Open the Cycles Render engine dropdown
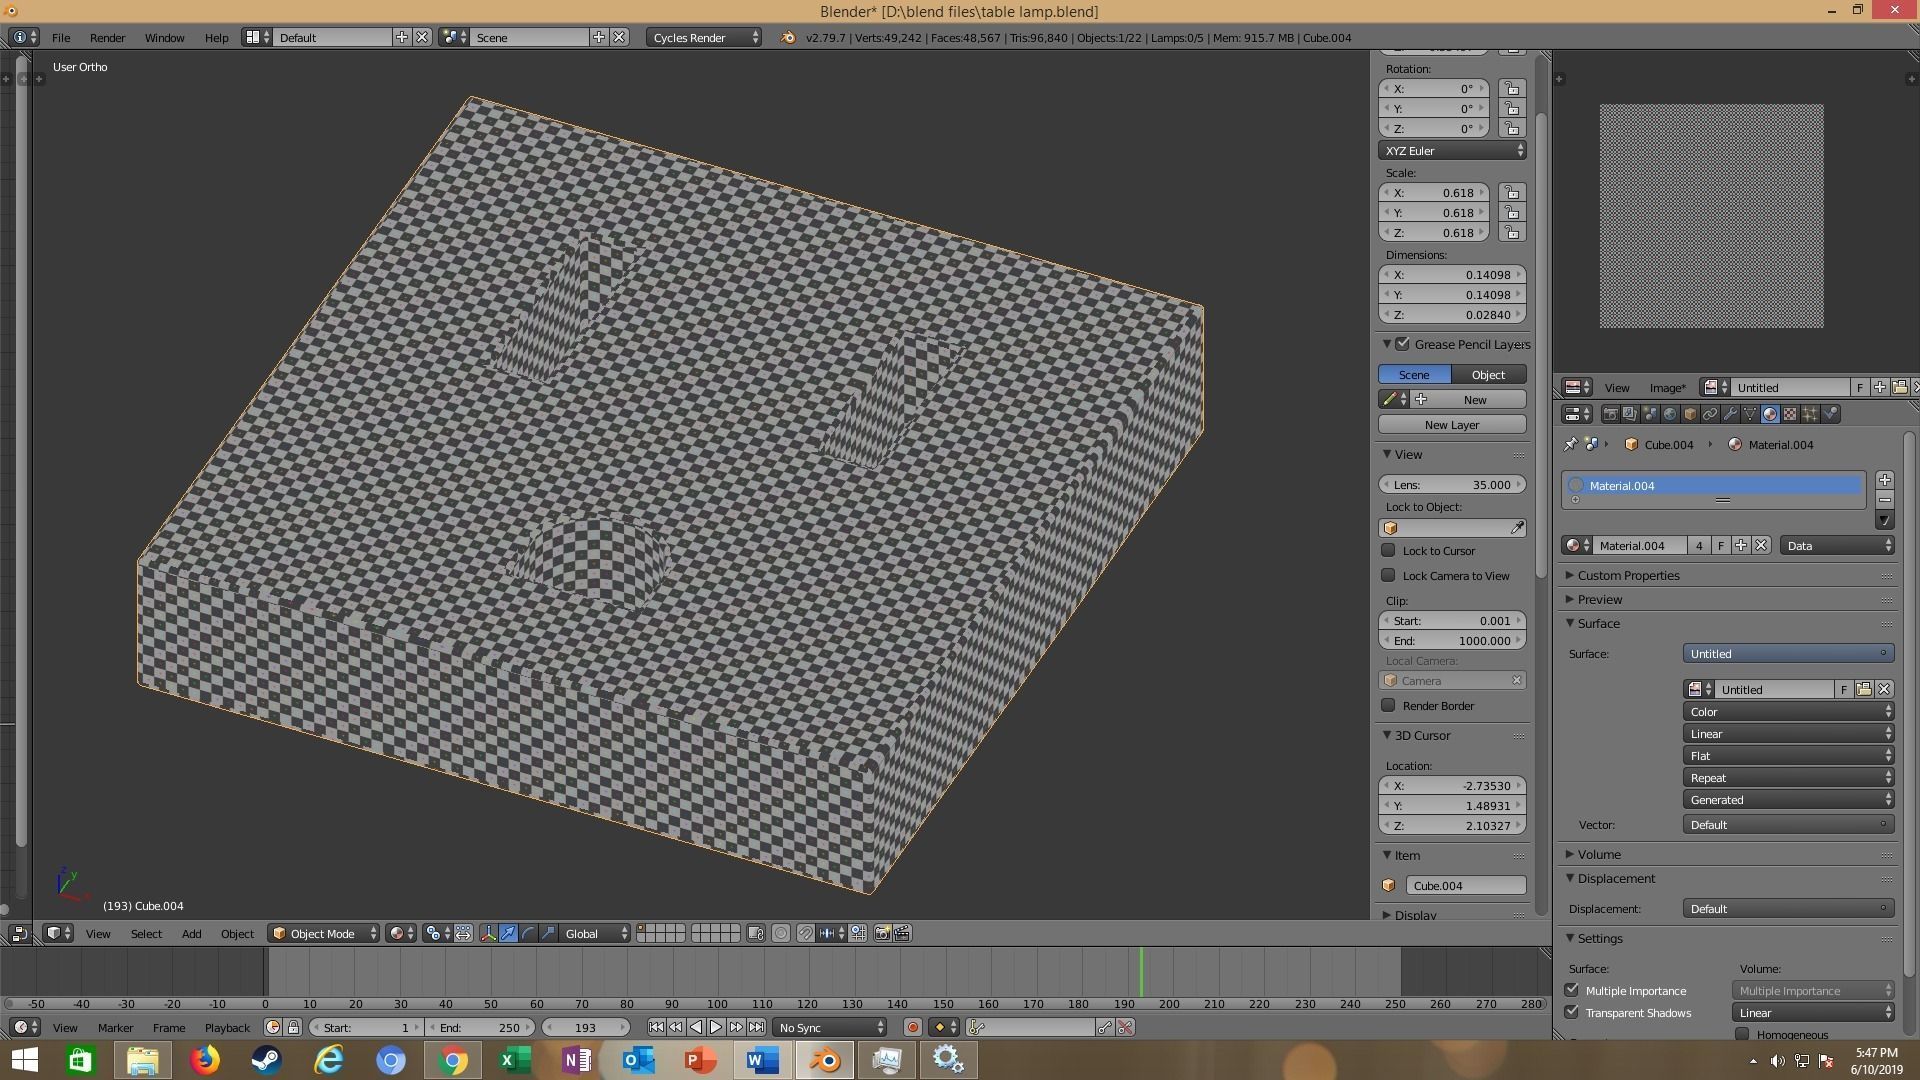Screen dimensions: 1920x1080 click(704, 37)
